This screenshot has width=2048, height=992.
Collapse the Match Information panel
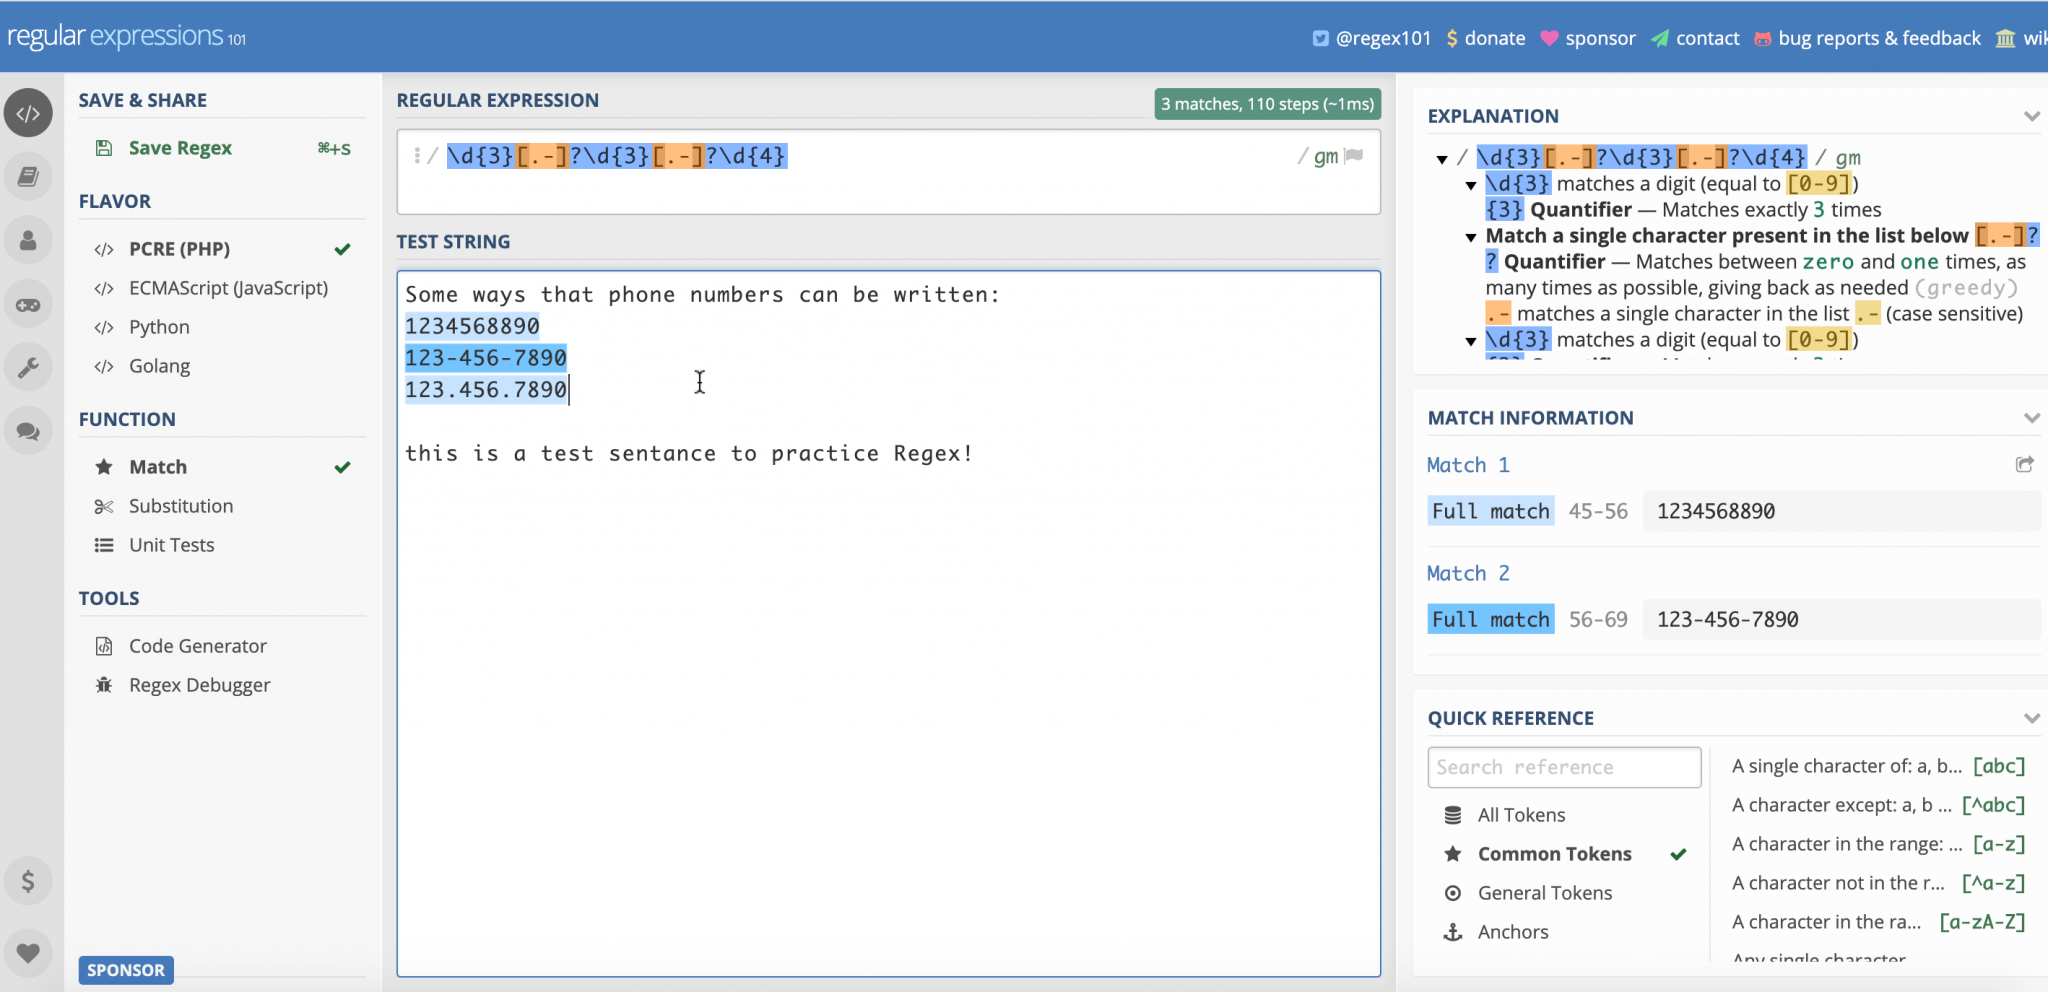click(x=2032, y=417)
